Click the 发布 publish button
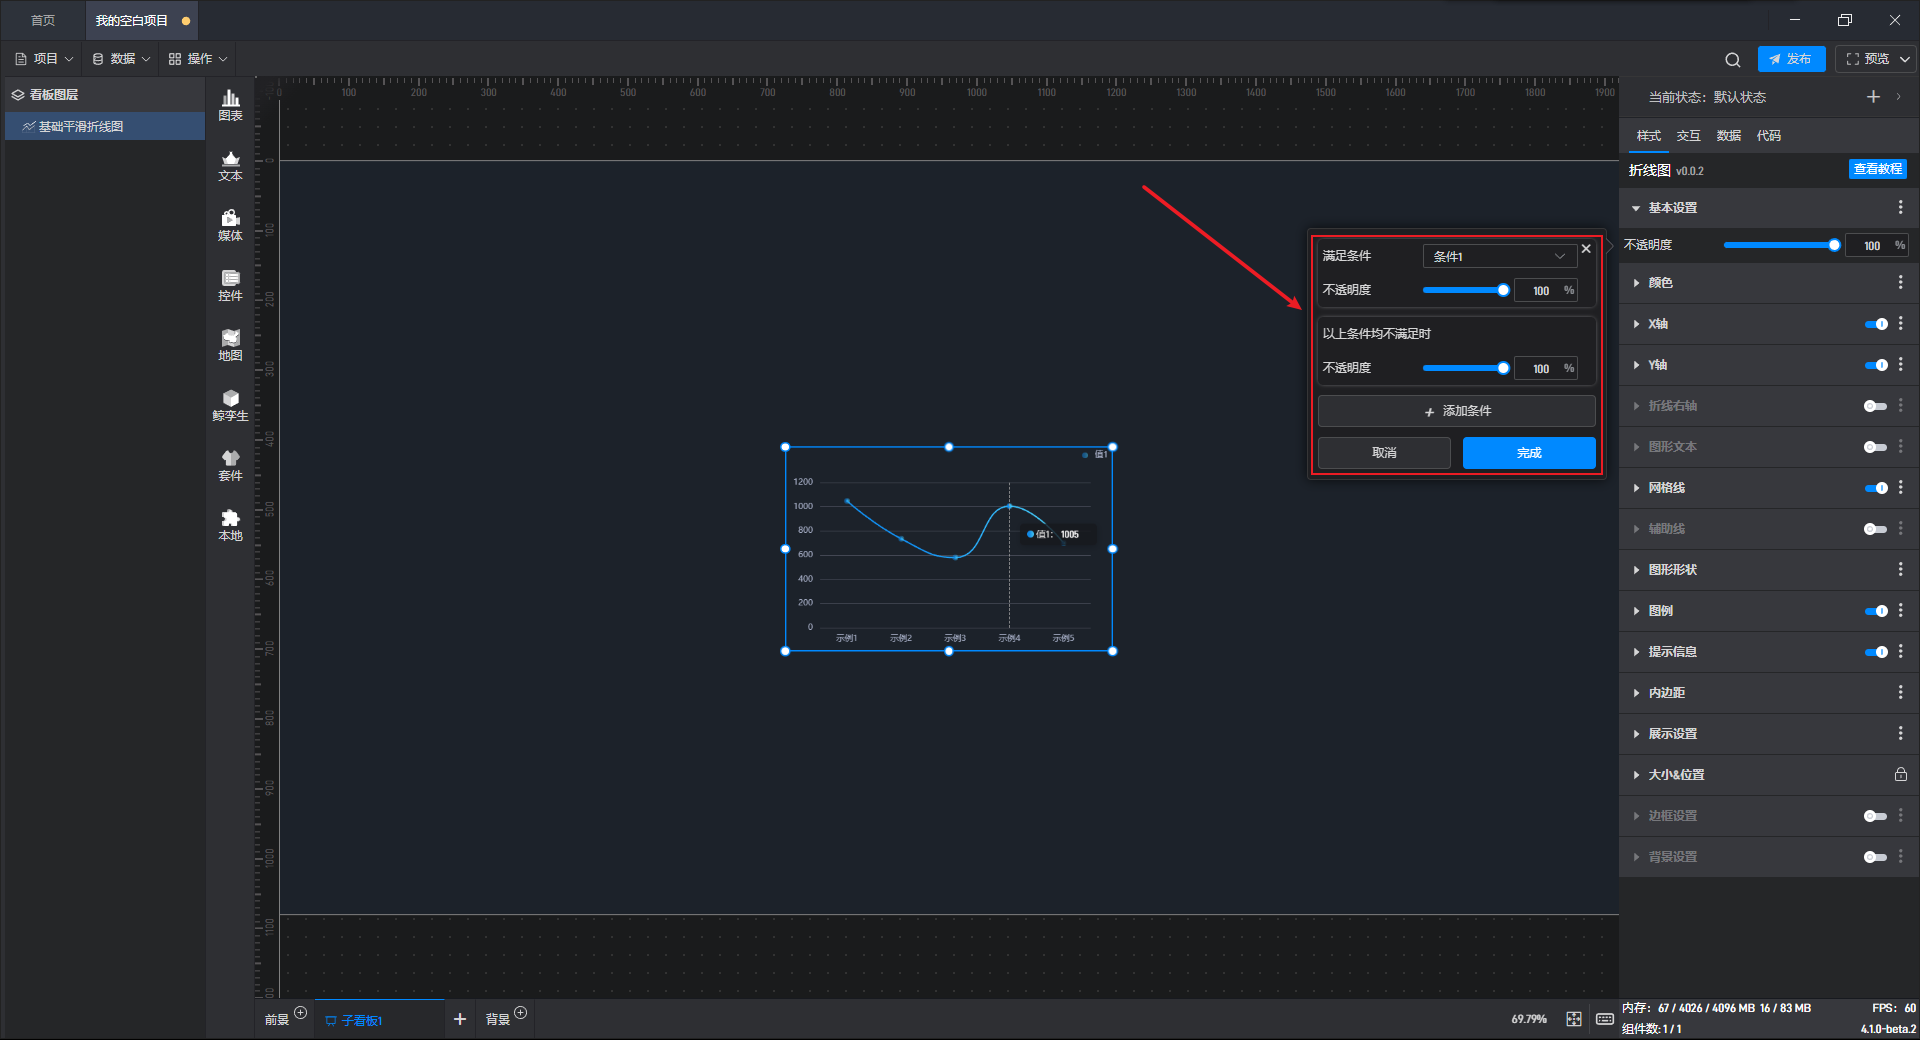 tap(1791, 59)
